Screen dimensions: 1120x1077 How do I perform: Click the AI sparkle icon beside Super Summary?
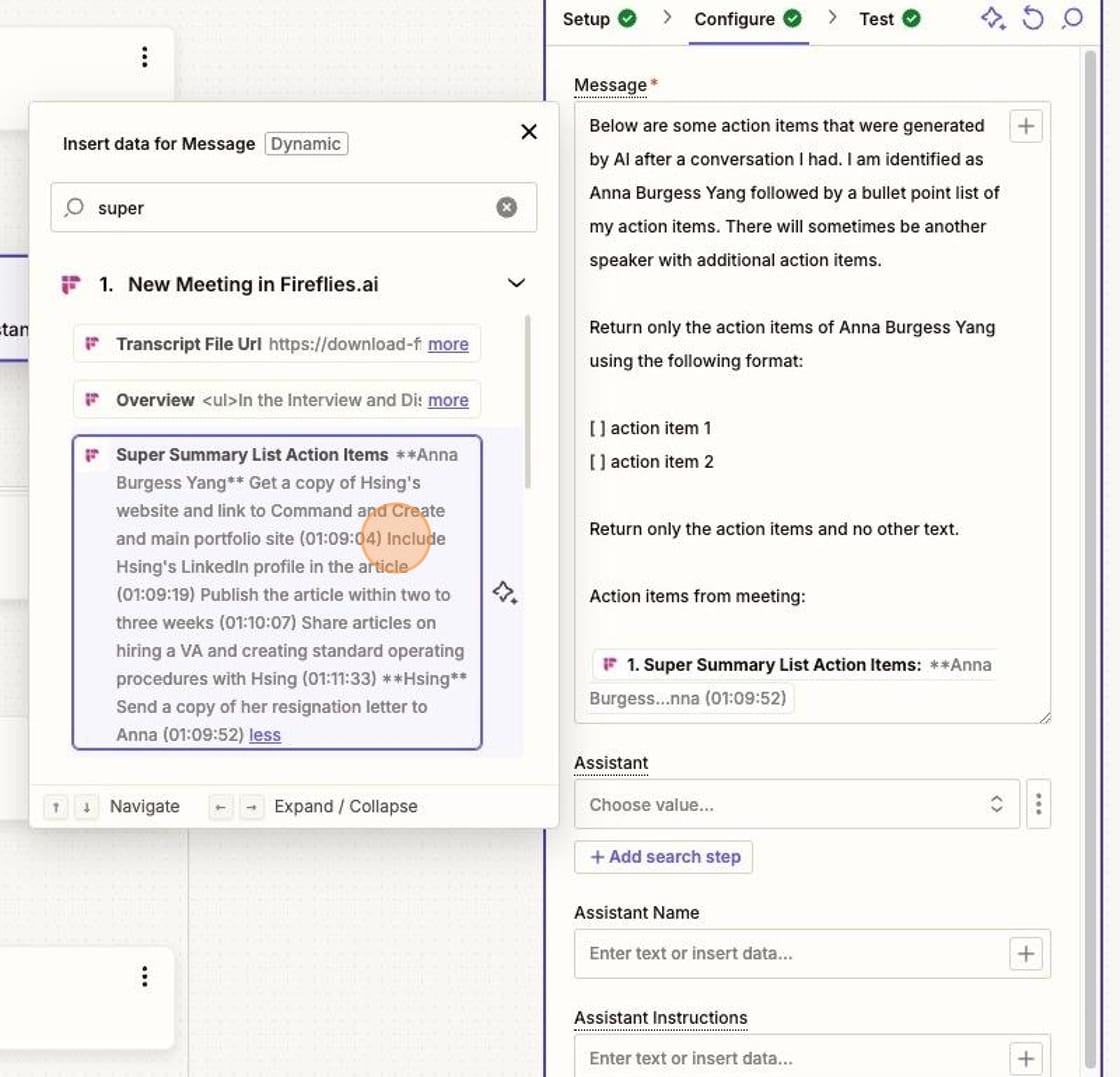(x=505, y=592)
